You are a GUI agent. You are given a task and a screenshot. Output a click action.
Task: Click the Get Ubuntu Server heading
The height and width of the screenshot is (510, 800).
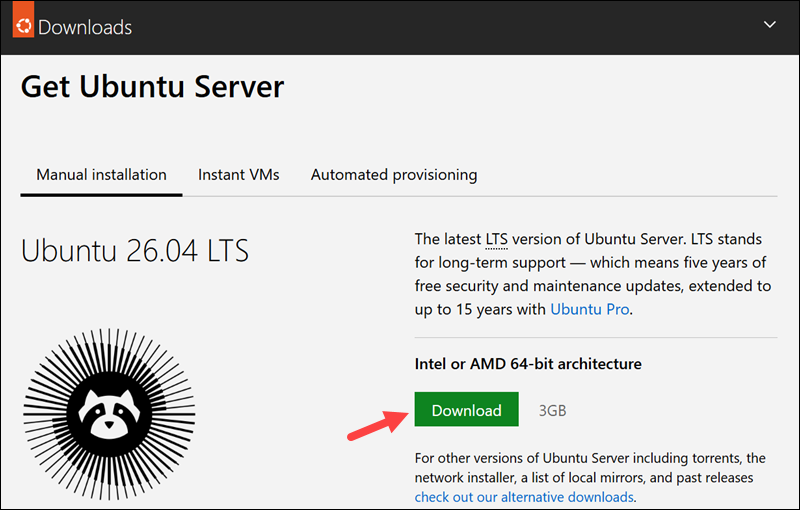point(152,86)
